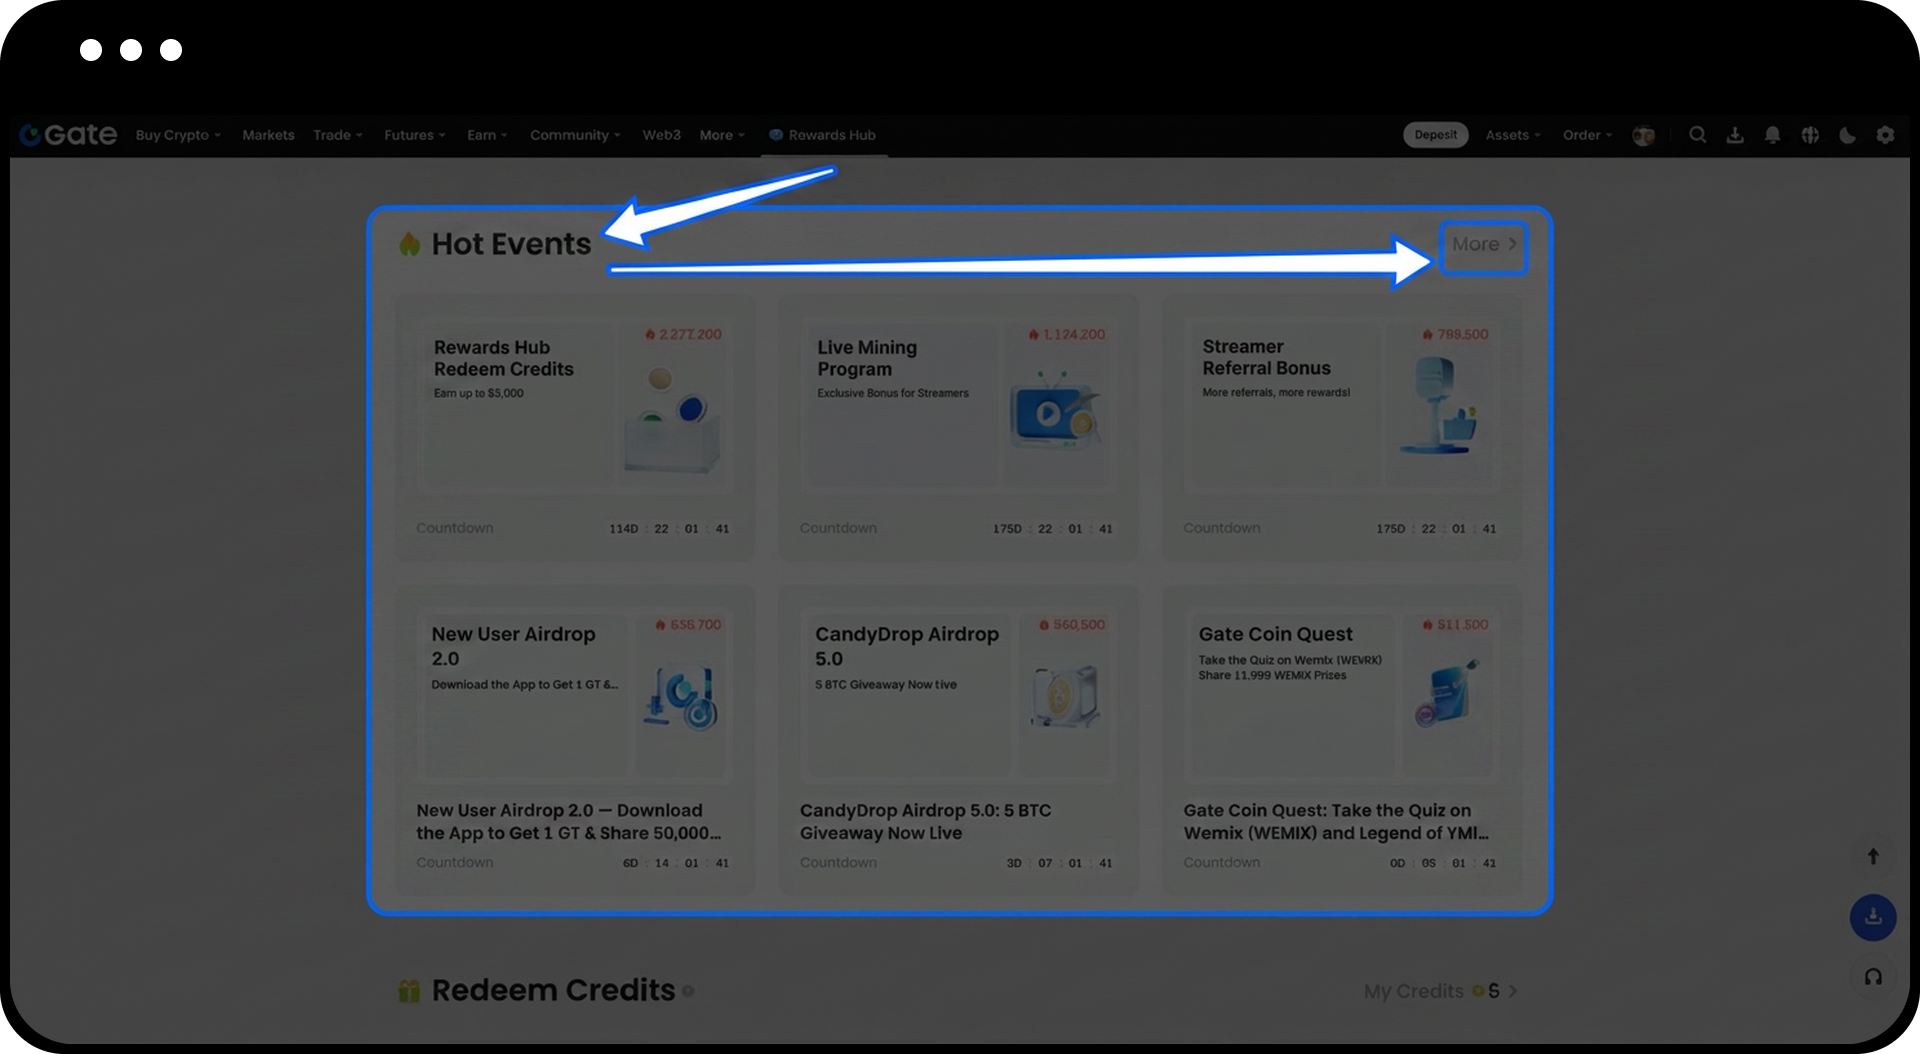Click the Gate logo
This screenshot has height=1054, width=1920.
click(68, 135)
